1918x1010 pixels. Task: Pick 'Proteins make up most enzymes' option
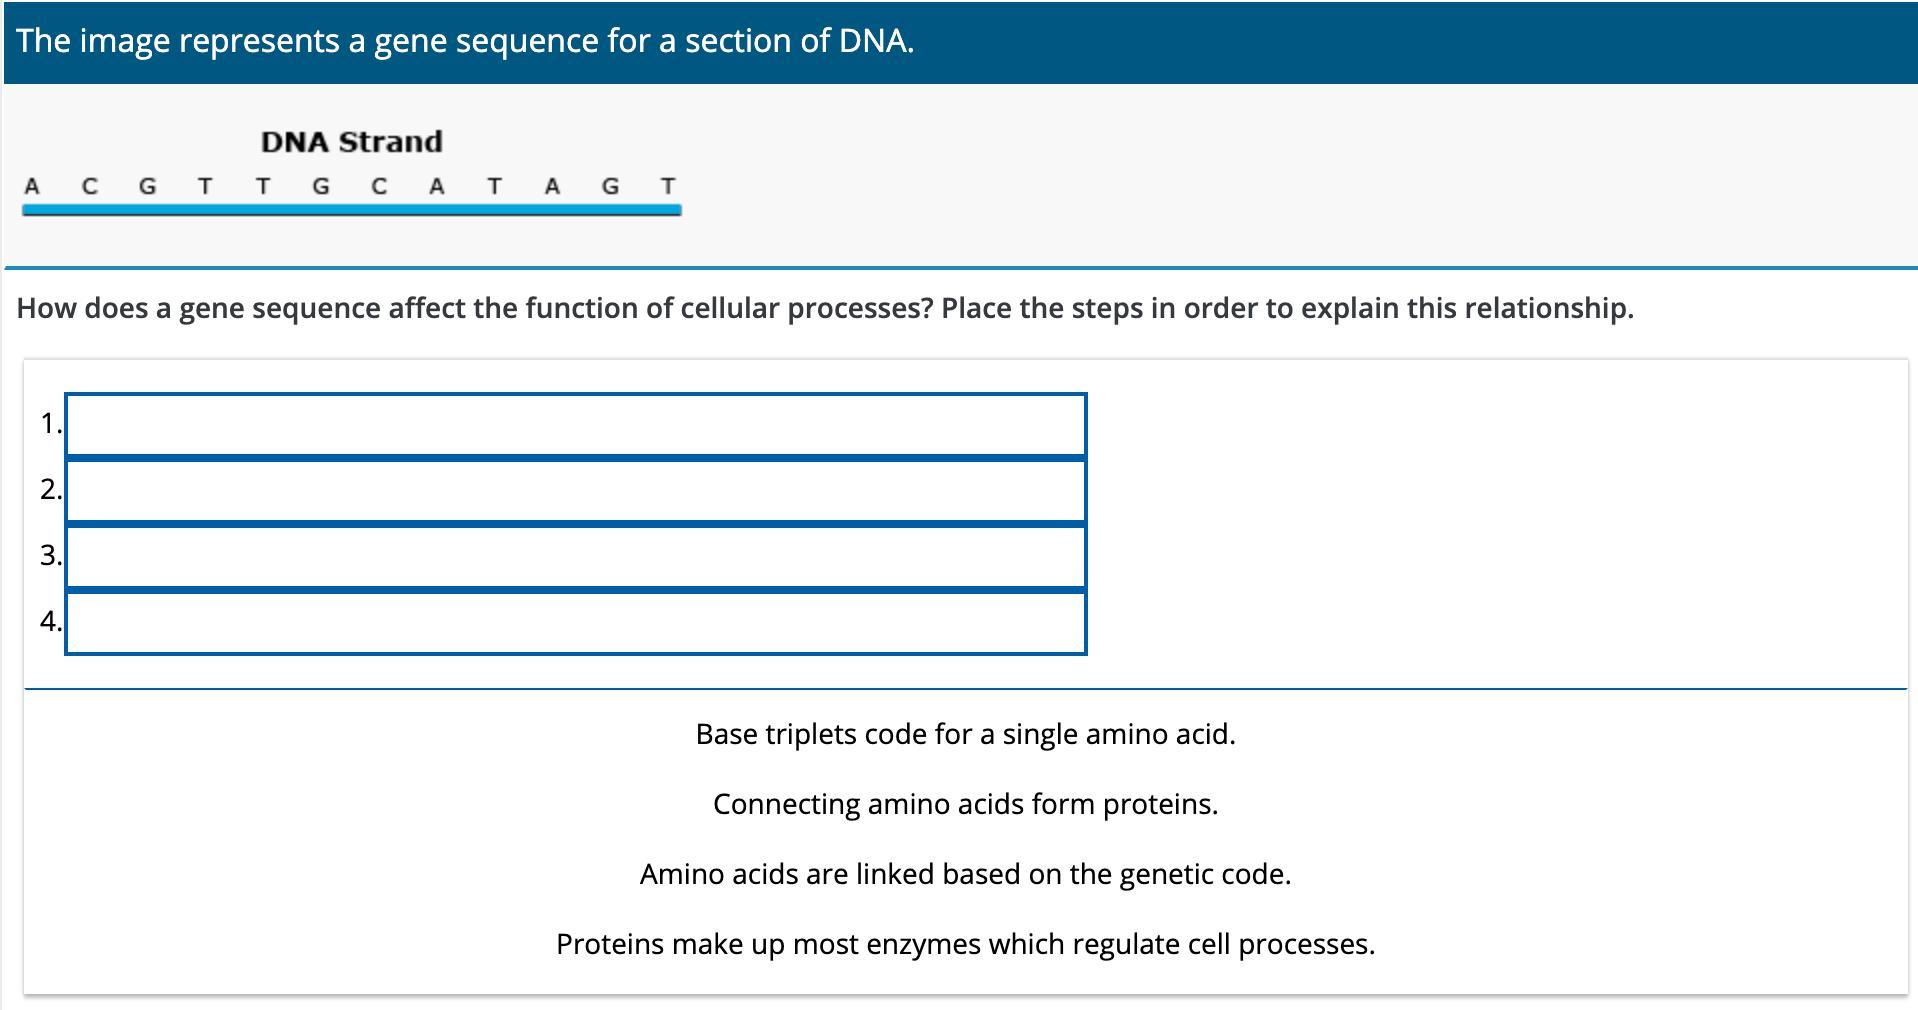click(966, 944)
